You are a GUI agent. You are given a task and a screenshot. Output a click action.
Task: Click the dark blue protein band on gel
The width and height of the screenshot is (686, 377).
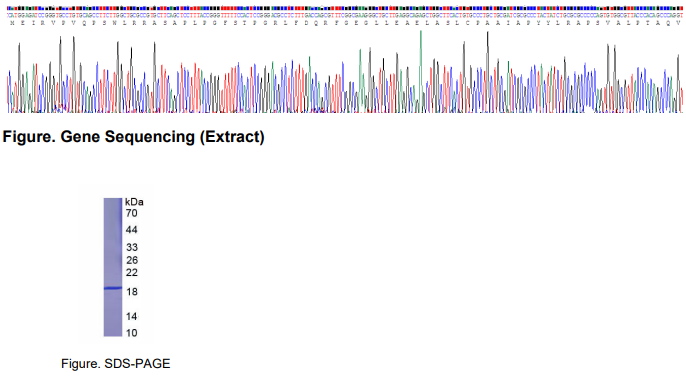[113, 288]
